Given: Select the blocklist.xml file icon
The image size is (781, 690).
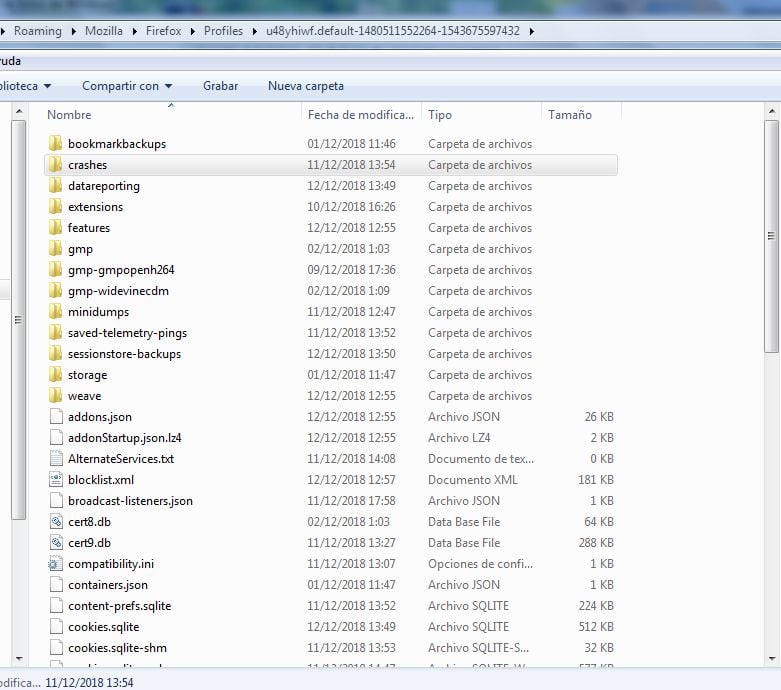Looking at the screenshot, I should click(56, 480).
